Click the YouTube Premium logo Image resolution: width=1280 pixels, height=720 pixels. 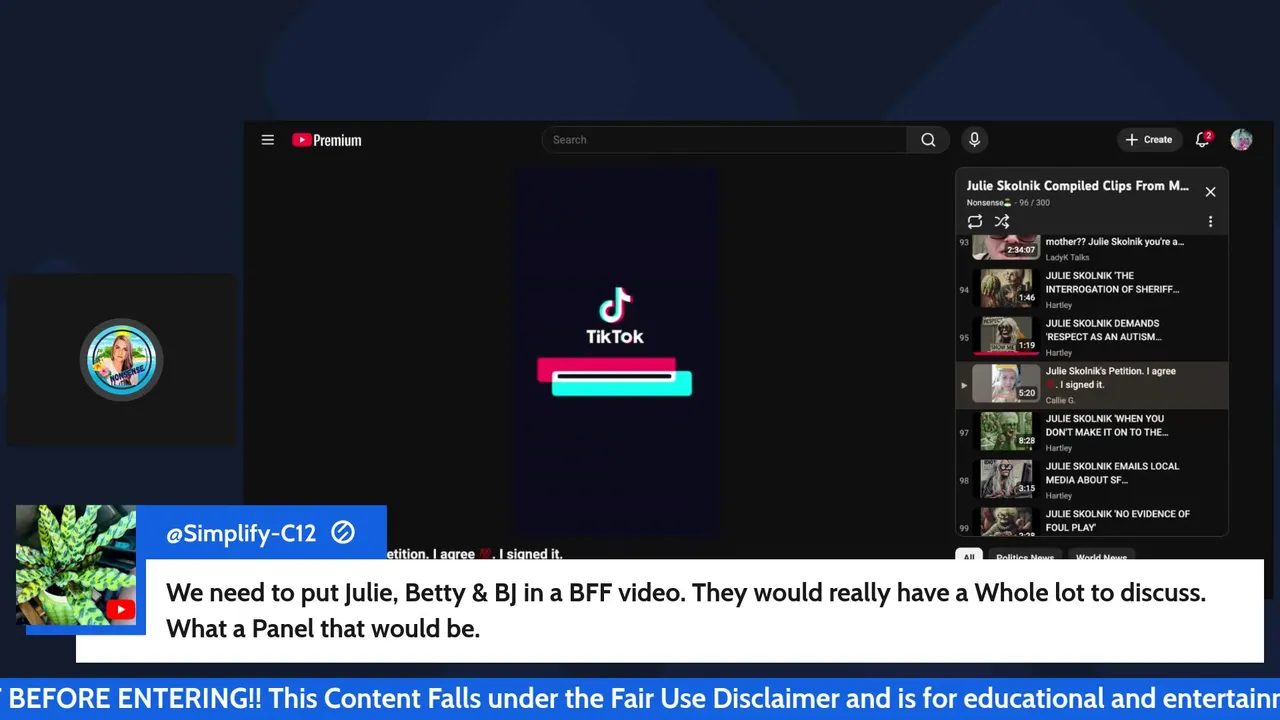327,140
